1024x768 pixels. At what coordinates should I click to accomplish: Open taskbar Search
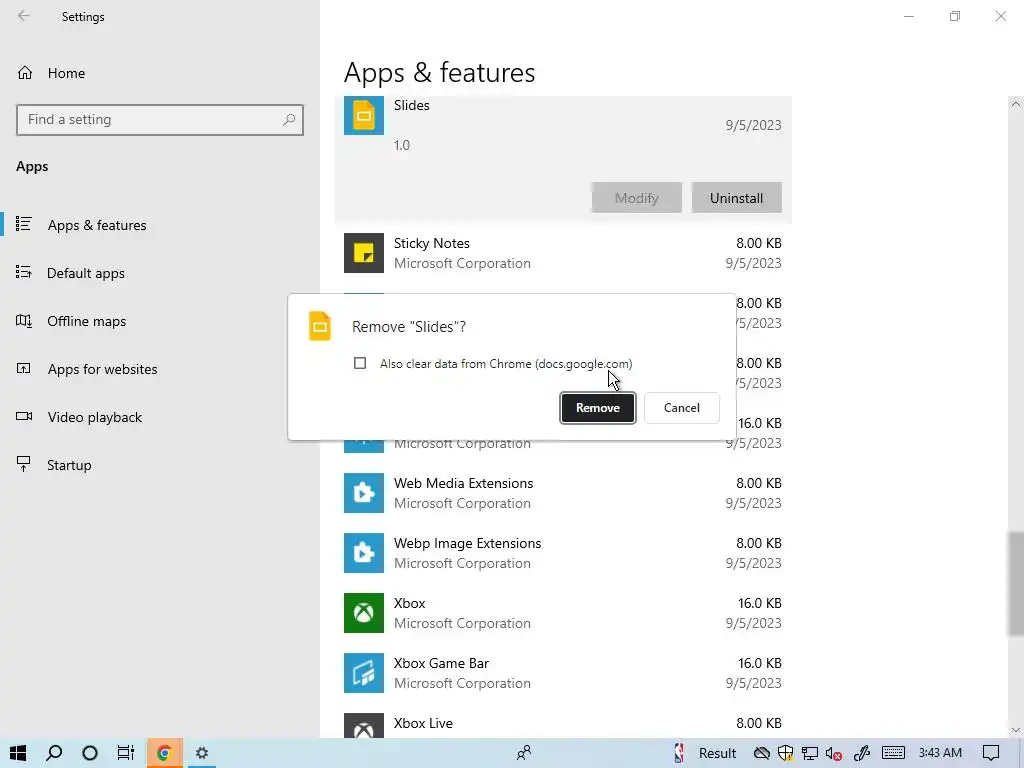click(54, 753)
